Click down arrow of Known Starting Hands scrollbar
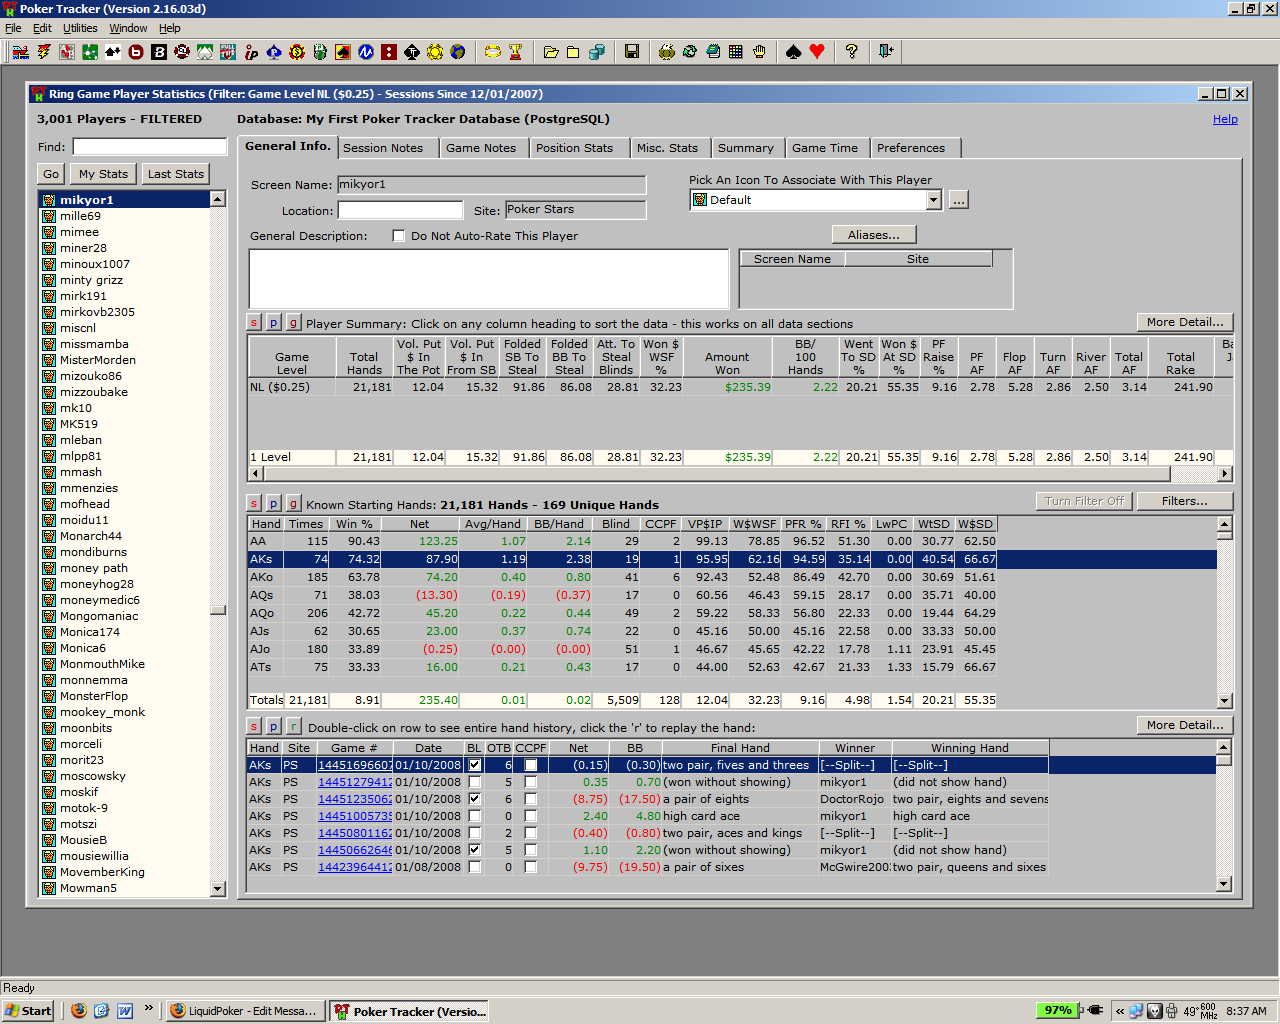The width and height of the screenshot is (1280, 1024). click(x=1225, y=701)
